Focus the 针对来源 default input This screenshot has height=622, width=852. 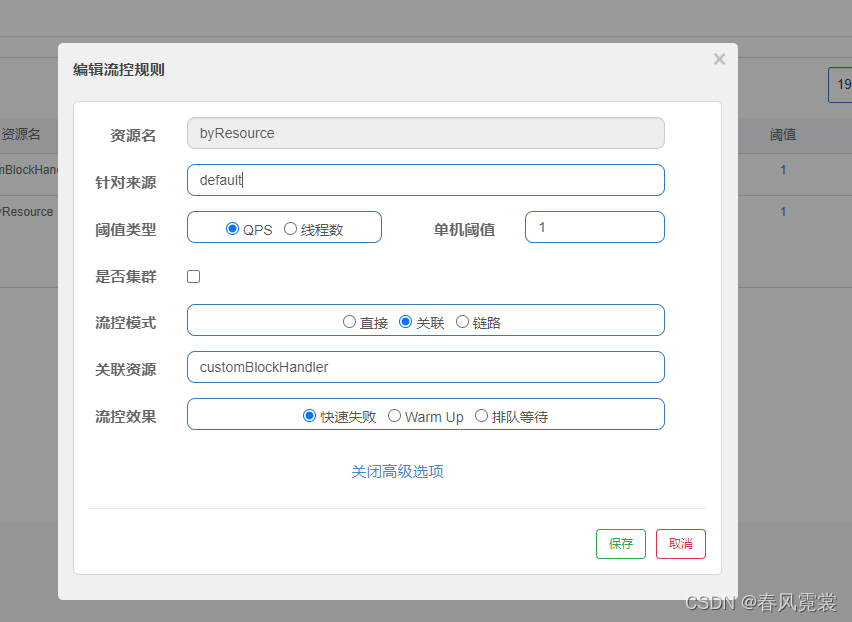click(x=425, y=180)
